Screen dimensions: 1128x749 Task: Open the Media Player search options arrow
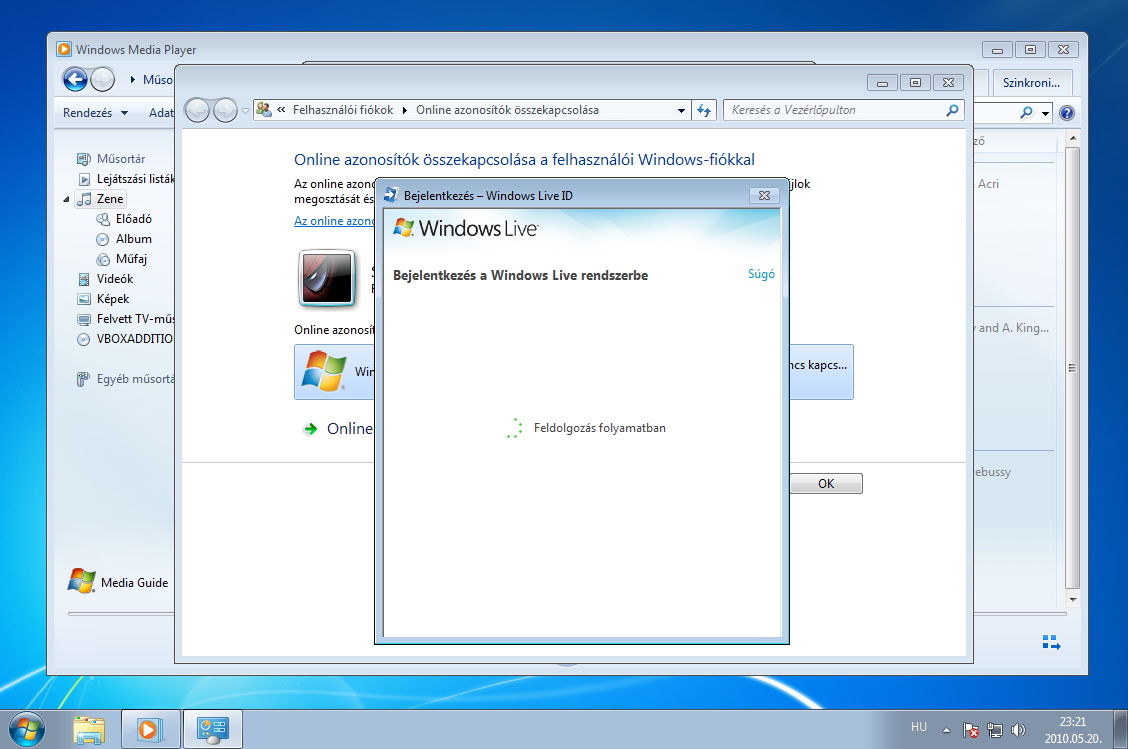coord(1045,113)
